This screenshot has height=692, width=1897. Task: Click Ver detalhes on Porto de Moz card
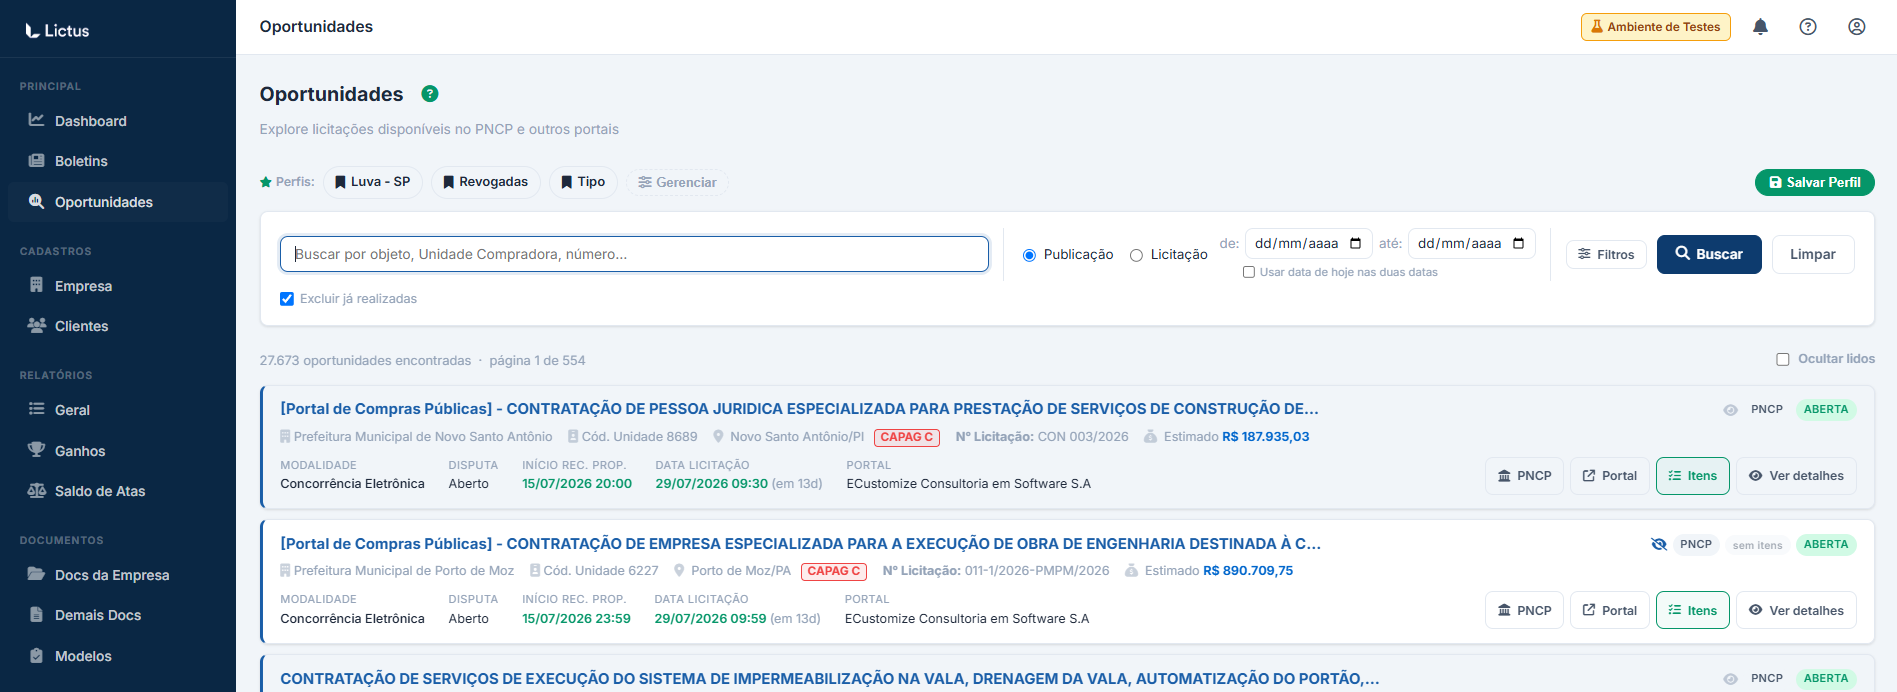pyautogui.click(x=1796, y=611)
